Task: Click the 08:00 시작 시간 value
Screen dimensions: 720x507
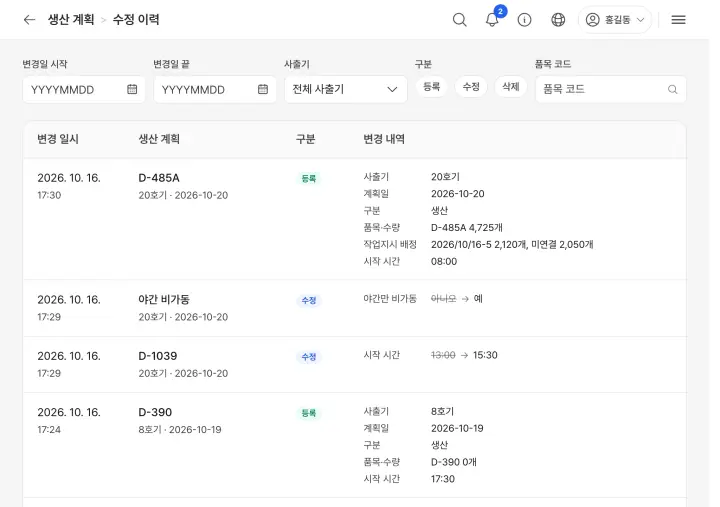Action: click(x=444, y=261)
